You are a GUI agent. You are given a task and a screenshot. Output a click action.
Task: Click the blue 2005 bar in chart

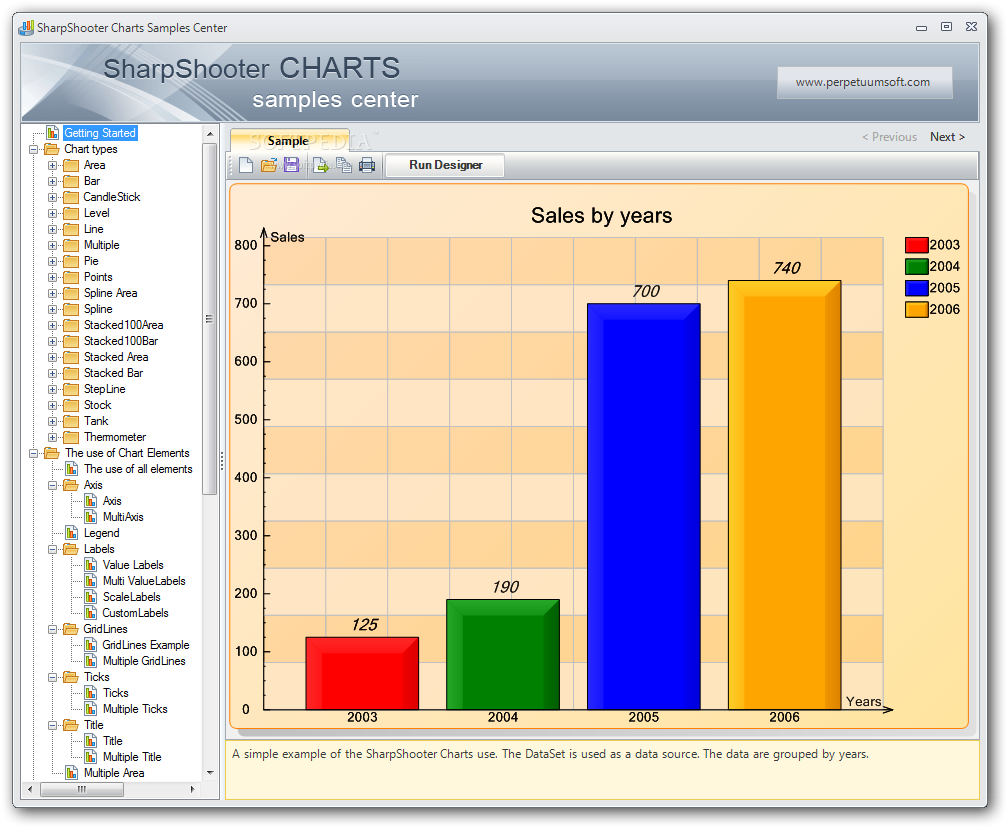tap(644, 507)
